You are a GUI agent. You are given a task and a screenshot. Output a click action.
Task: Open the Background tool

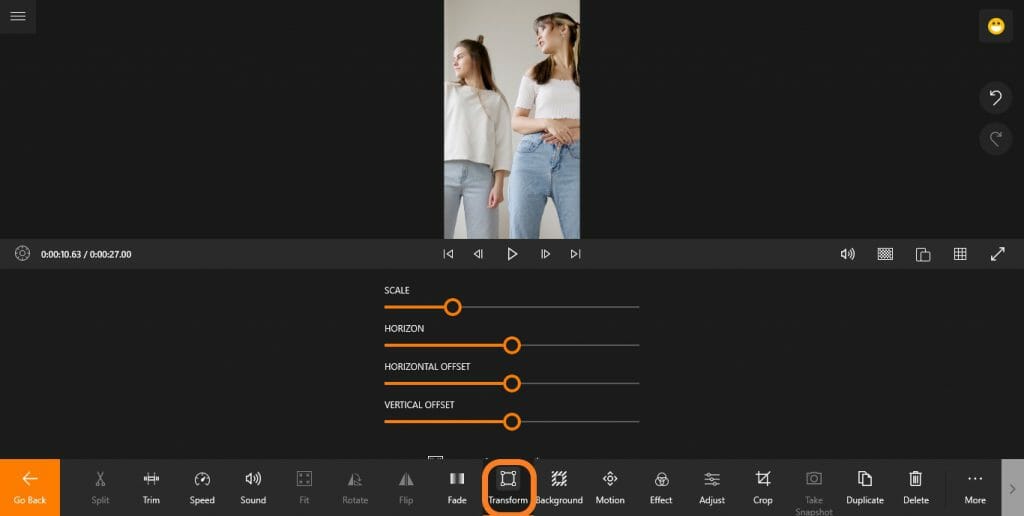(x=559, y=488)
